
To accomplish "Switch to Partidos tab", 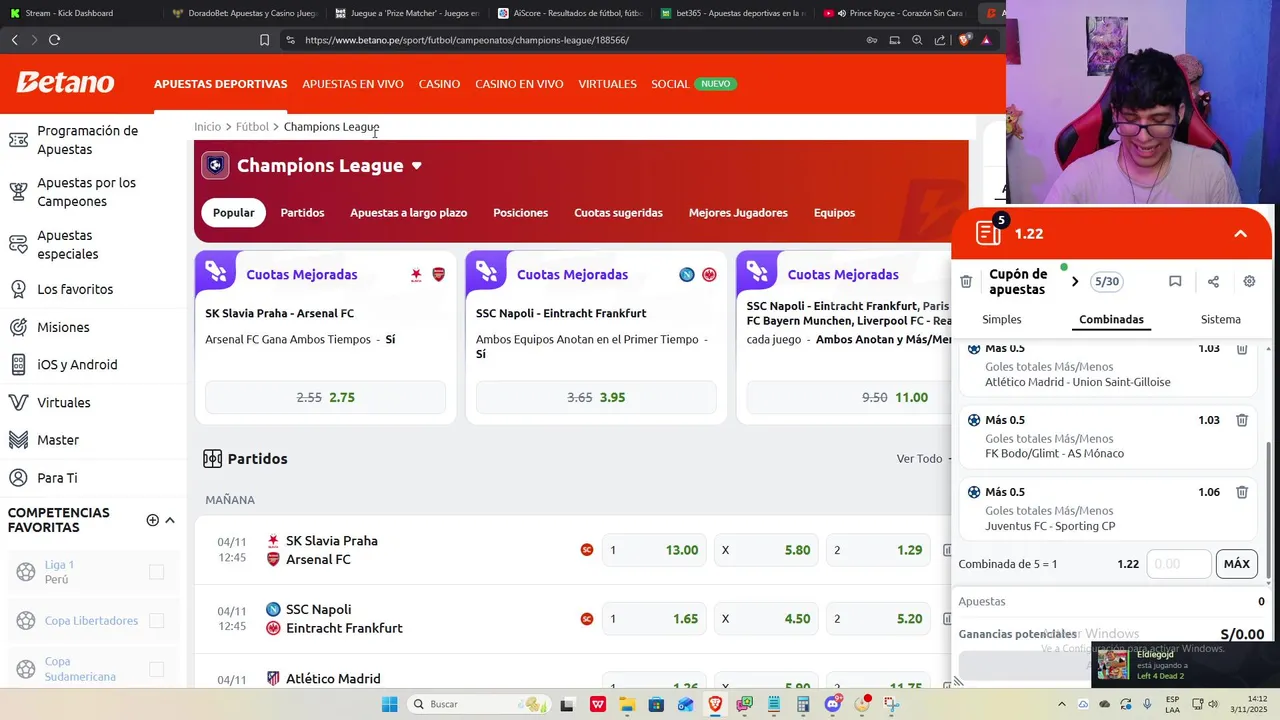I will (x=302, y=213).
